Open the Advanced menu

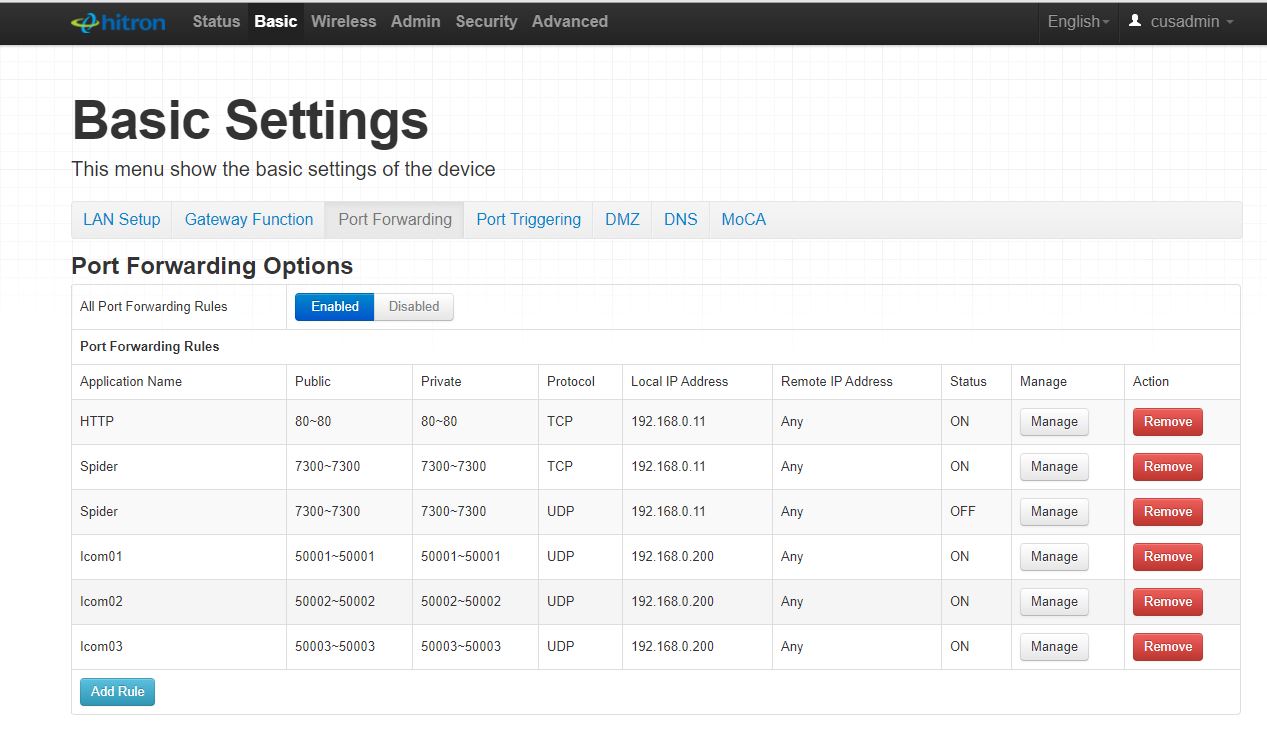pos(569,22)
